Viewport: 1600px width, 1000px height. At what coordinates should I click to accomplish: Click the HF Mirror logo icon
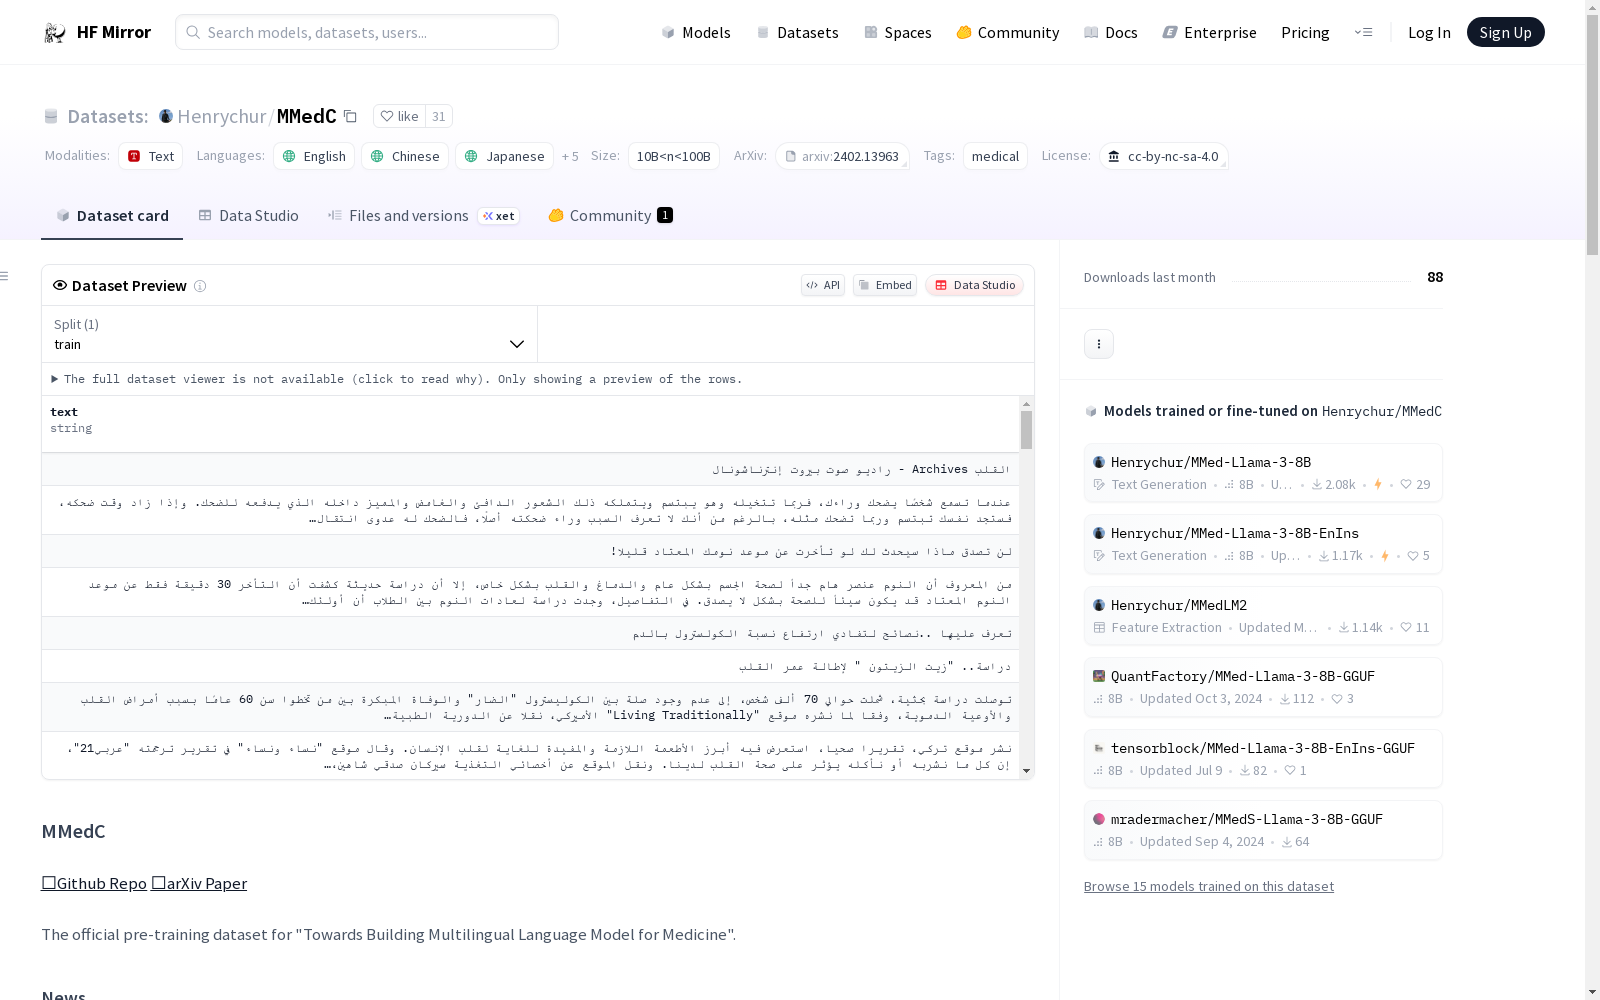(55, 33)
